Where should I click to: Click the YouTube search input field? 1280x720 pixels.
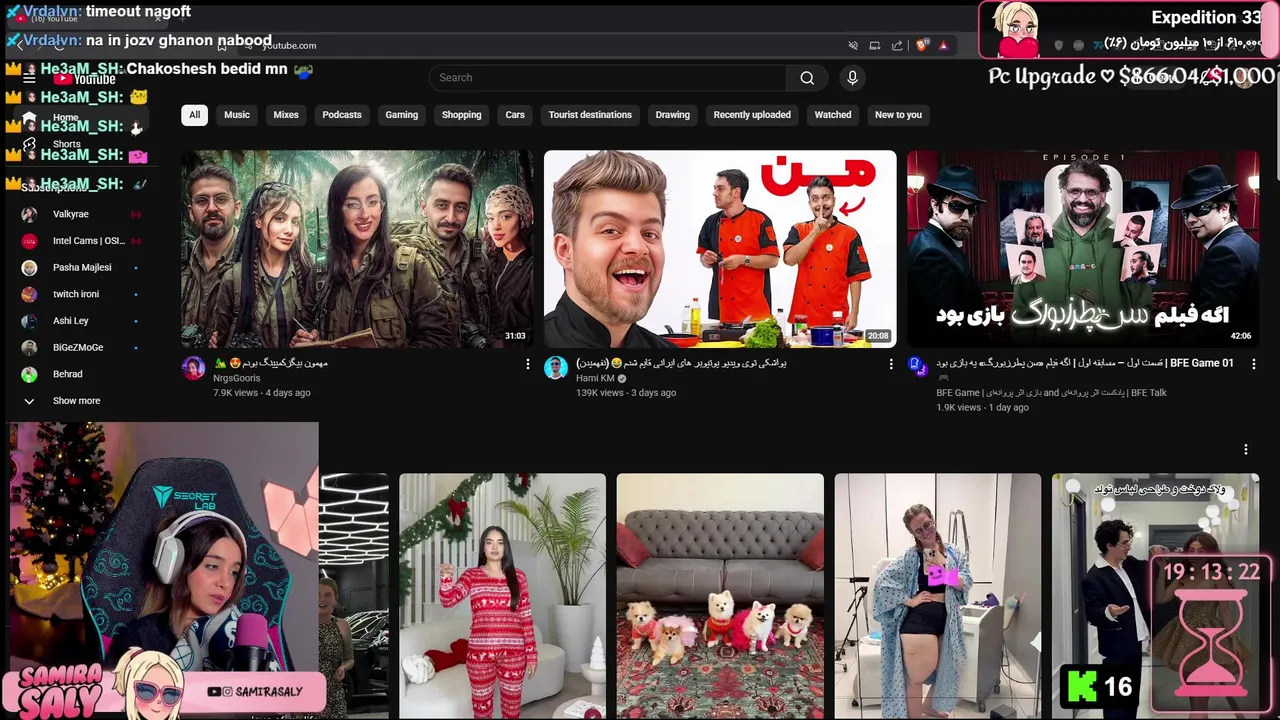[x=608, y=78]
